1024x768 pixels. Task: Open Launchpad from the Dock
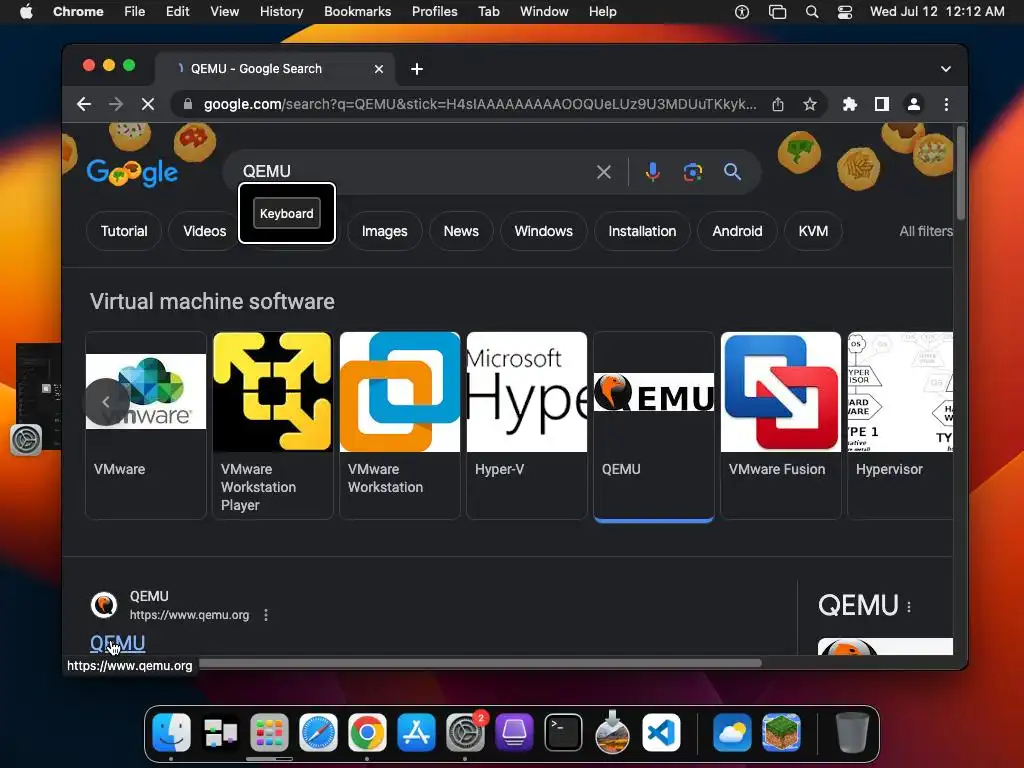pos(269,732)
